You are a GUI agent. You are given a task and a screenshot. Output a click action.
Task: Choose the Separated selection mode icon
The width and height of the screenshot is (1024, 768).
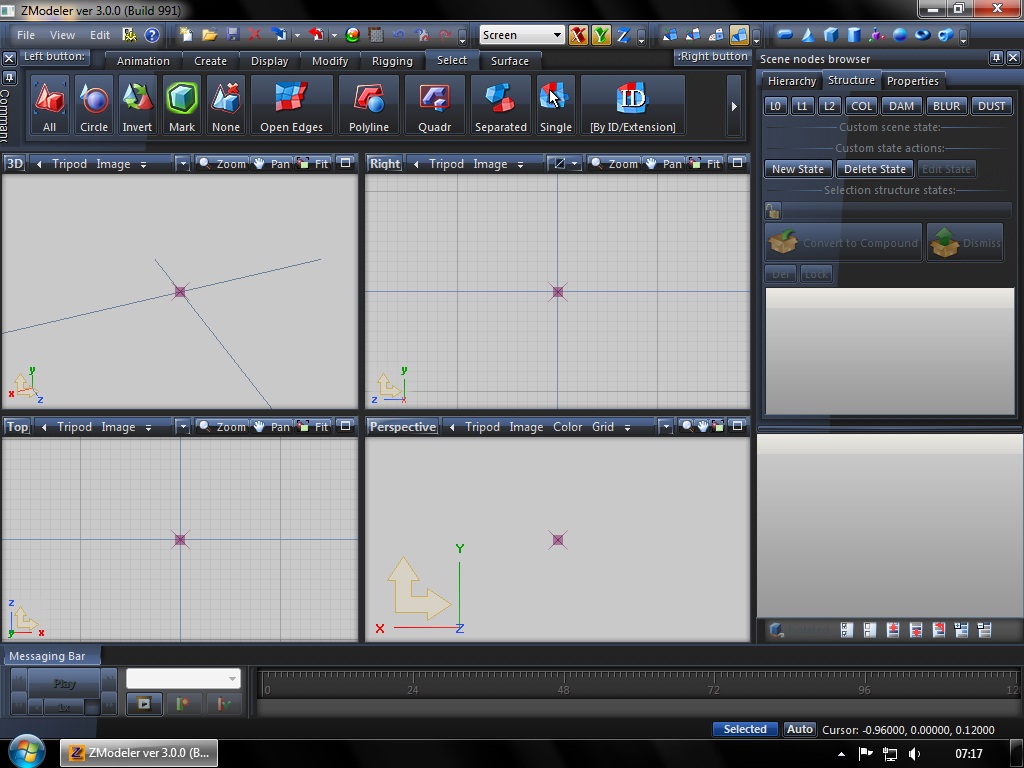(x=500, y=100)
